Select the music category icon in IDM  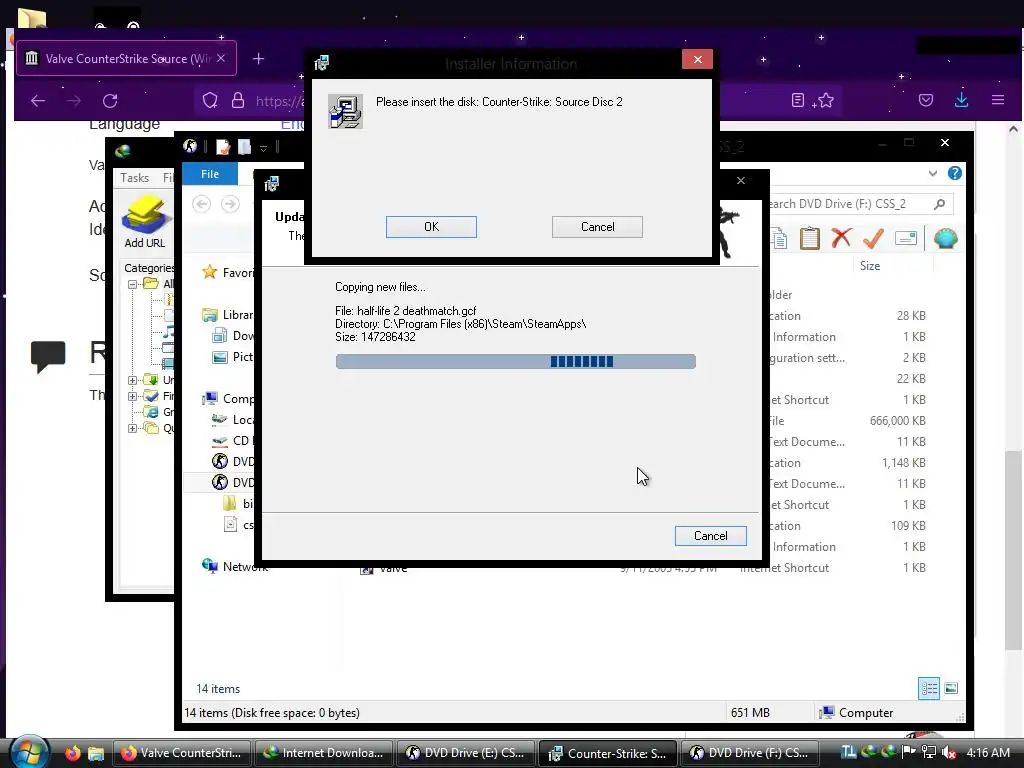(168, 331)
